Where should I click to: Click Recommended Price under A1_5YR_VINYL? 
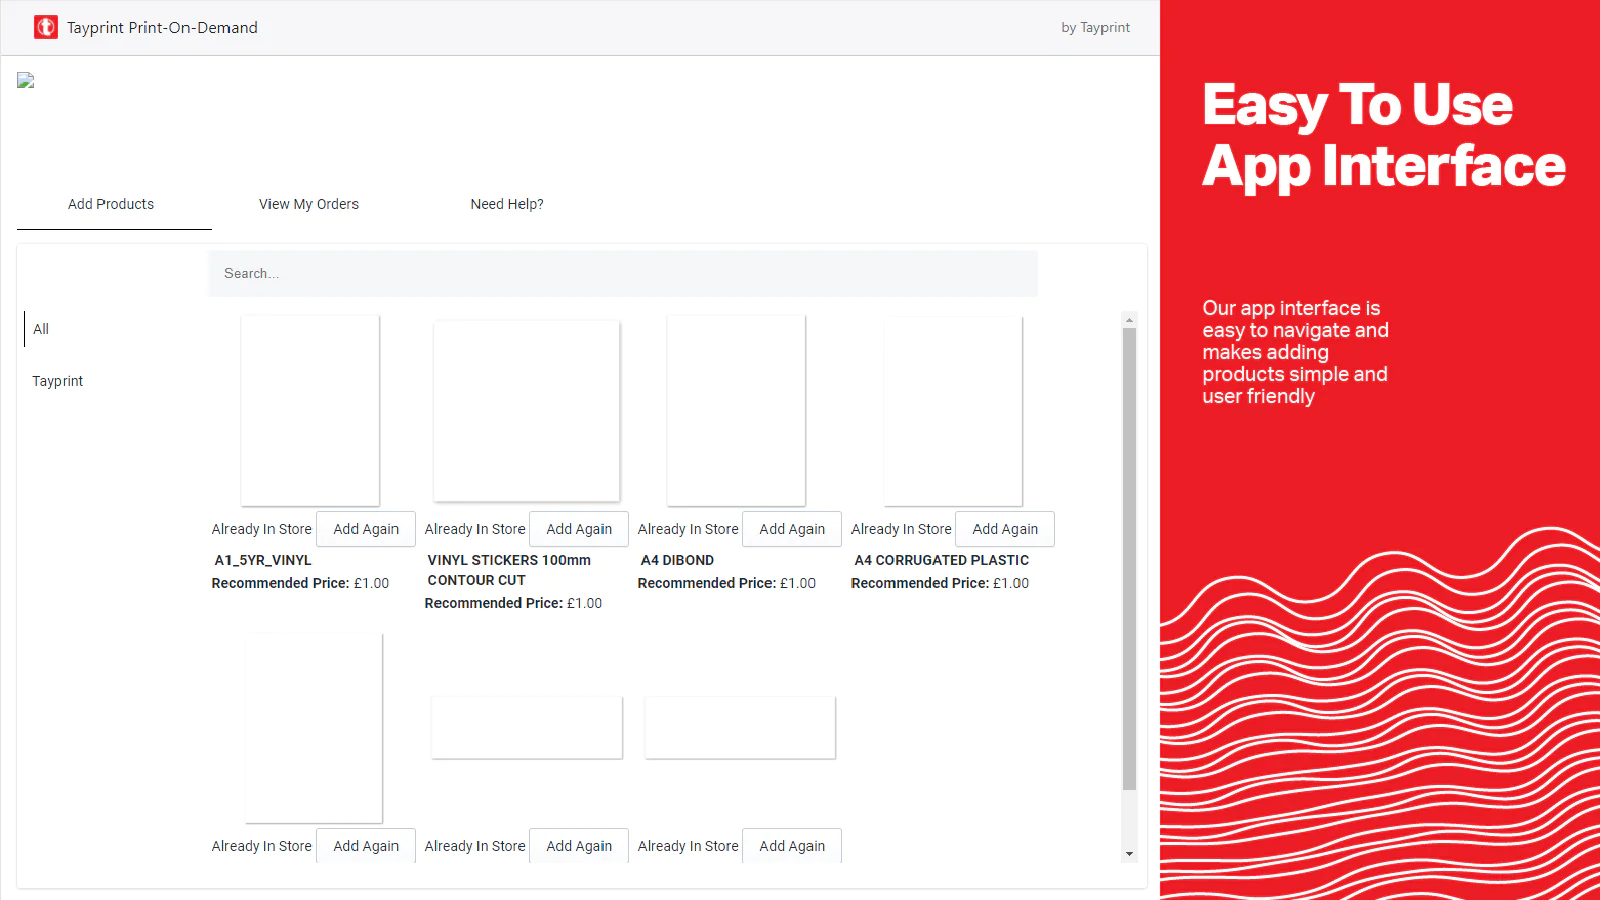(300, 583)
